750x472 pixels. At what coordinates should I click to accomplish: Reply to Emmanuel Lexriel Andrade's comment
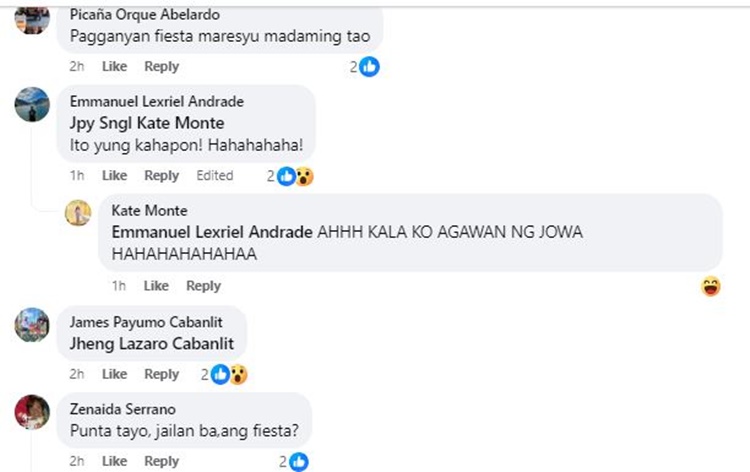162,176
